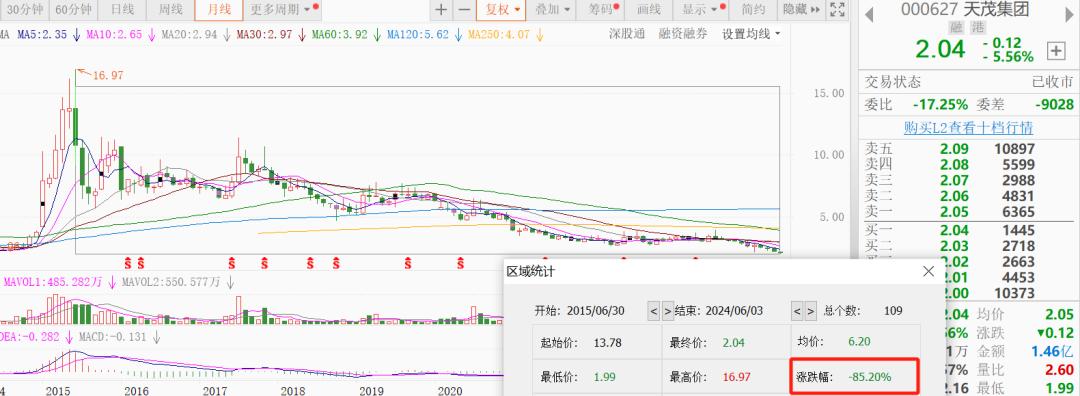Click the 港 badge under stock name
Image resolution: width=1080 pixels, height=396 pixels.
tap(977, 28)
